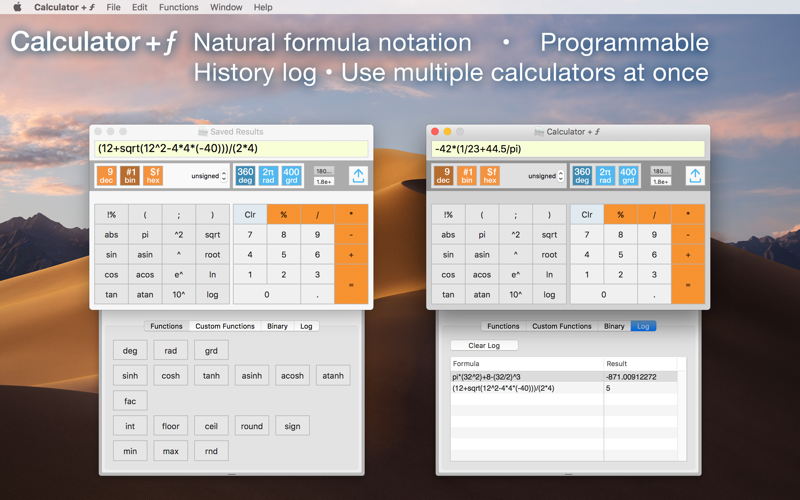Select log row pi*(32^2)+8-(32/2)^3
800x500 pixels.
coord(564,377)
